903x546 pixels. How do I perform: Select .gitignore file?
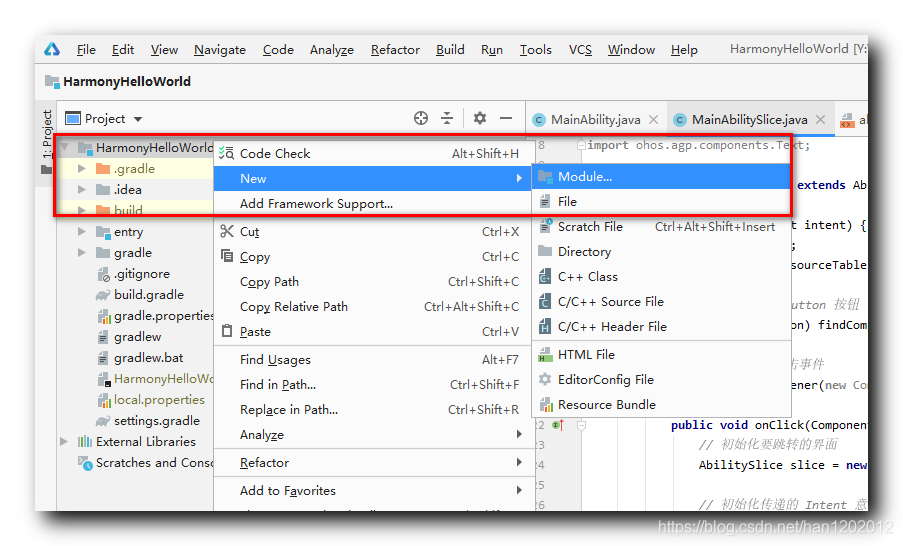(x=142, y=274)
